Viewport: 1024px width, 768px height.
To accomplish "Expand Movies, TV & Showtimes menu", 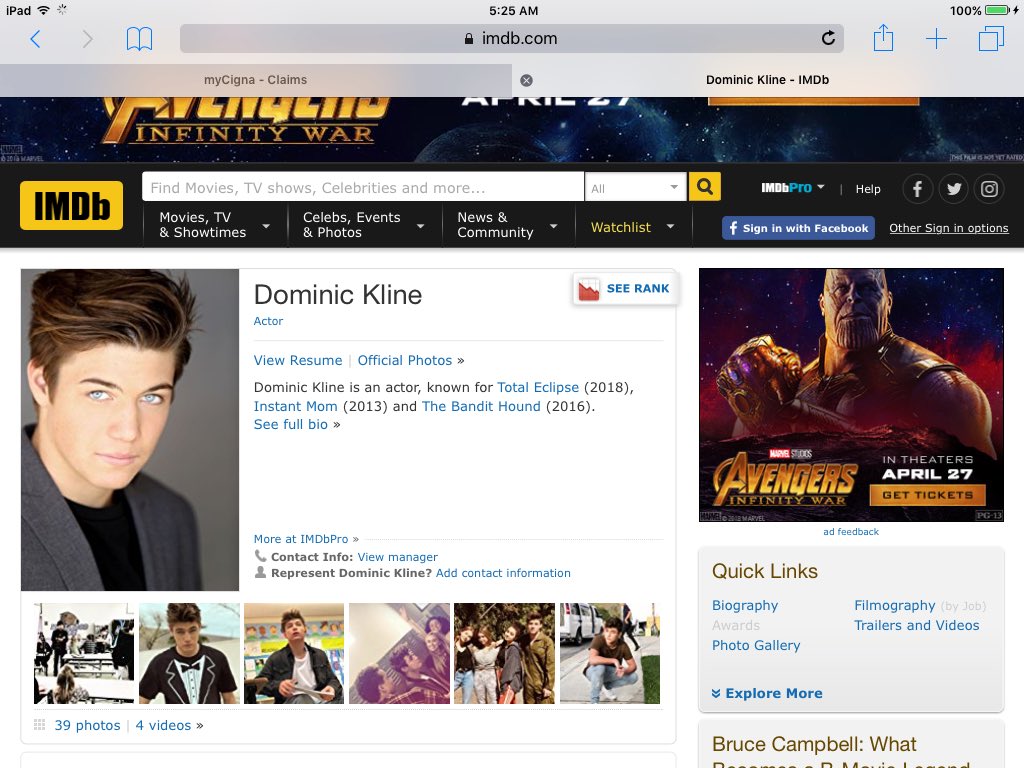I will [215, 225].
